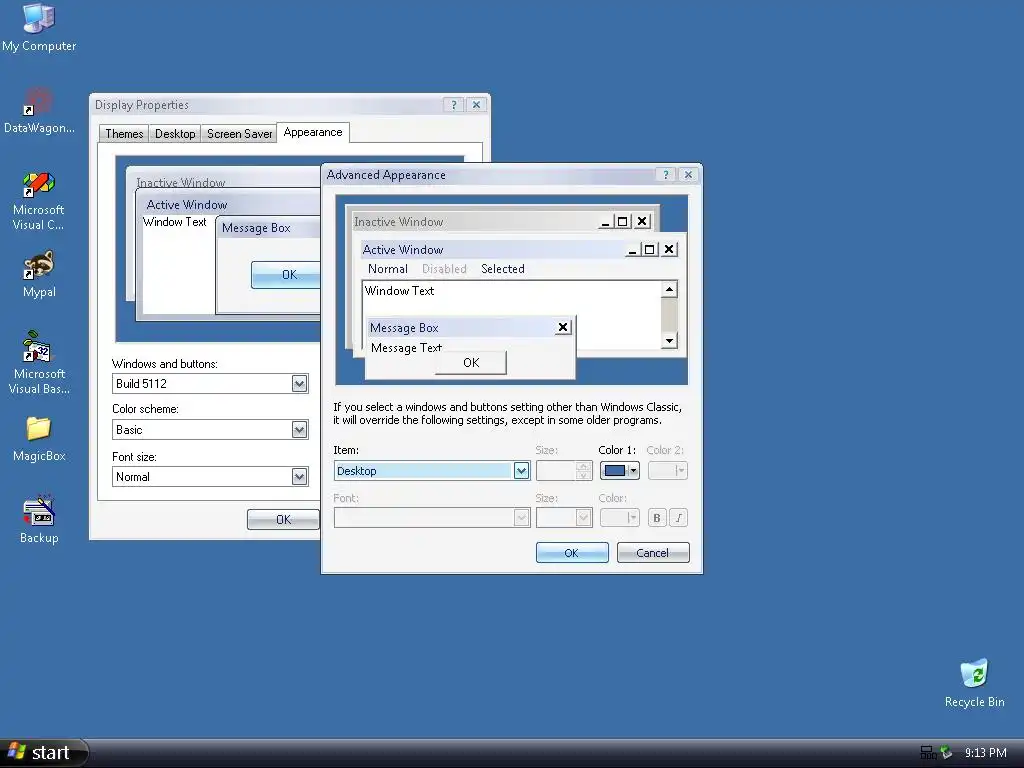The height and width of the screenshot is (768, 1024).
Task: Open the Color 1 swatch picker
Action: pos(620,471)
